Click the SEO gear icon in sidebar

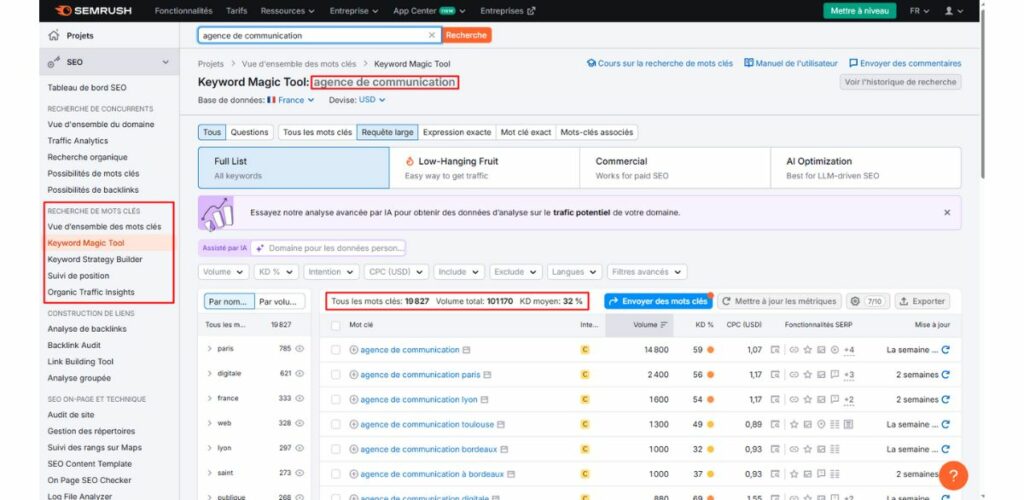[54, 62]
